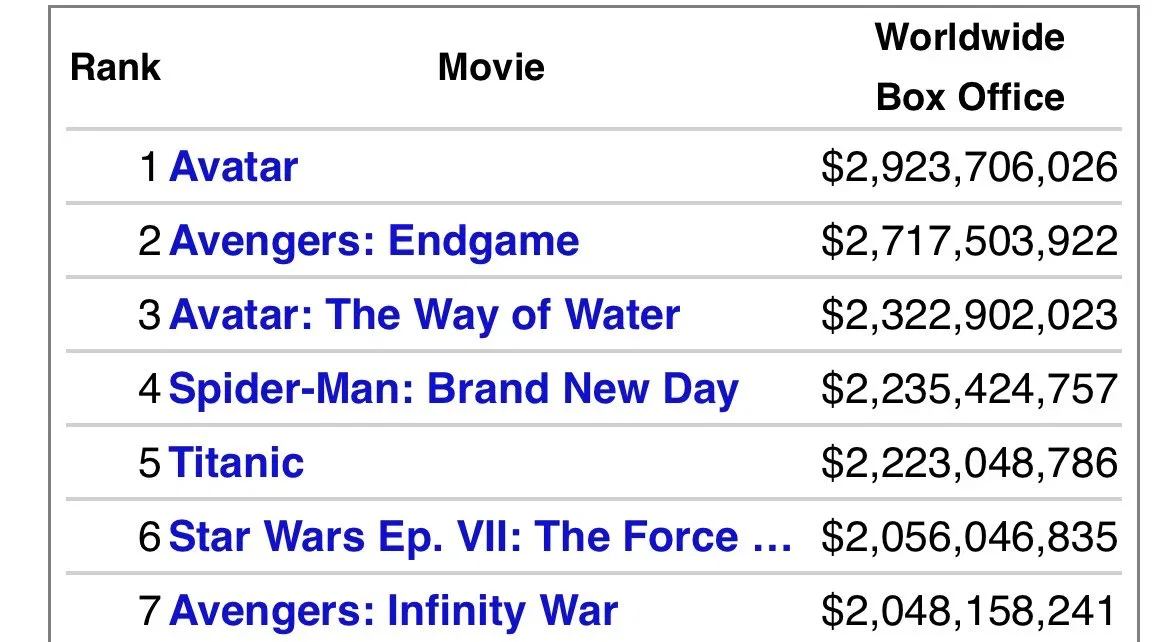Click rank number 1 cell
This screenshot has width=1170, height=642.
pos(149,166)
